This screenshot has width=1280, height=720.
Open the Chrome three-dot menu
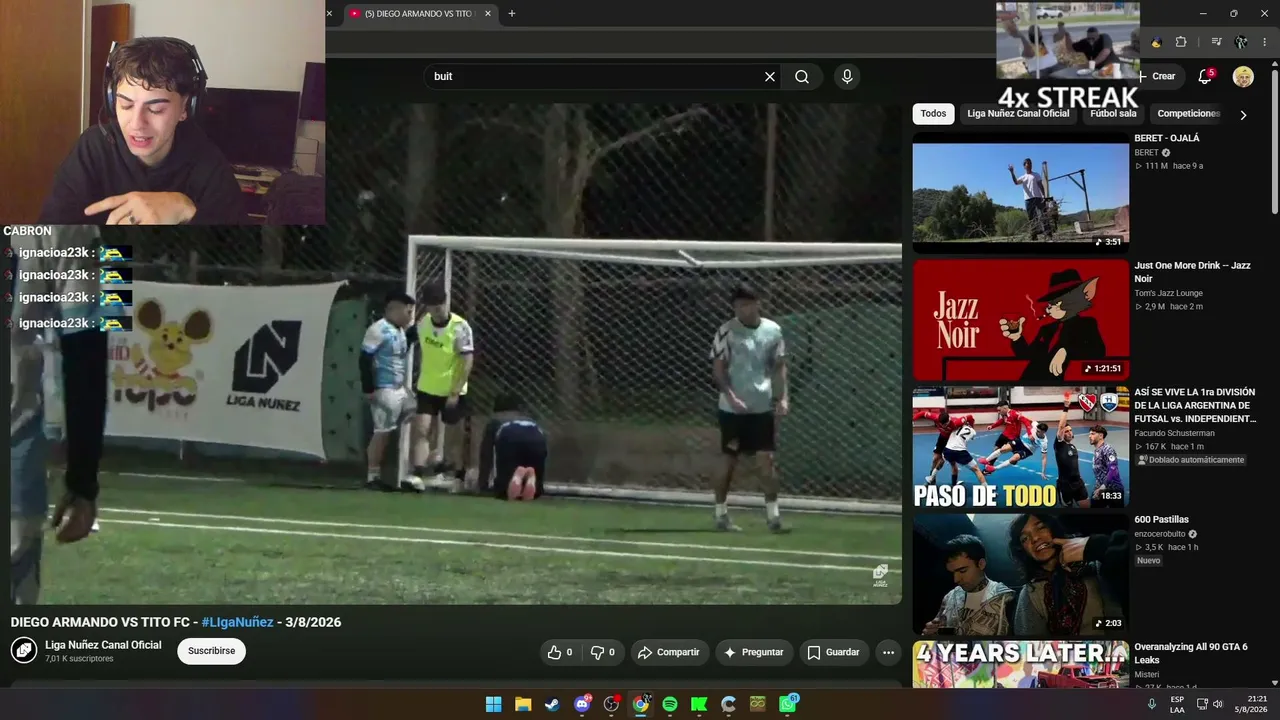click(1265, 42)
